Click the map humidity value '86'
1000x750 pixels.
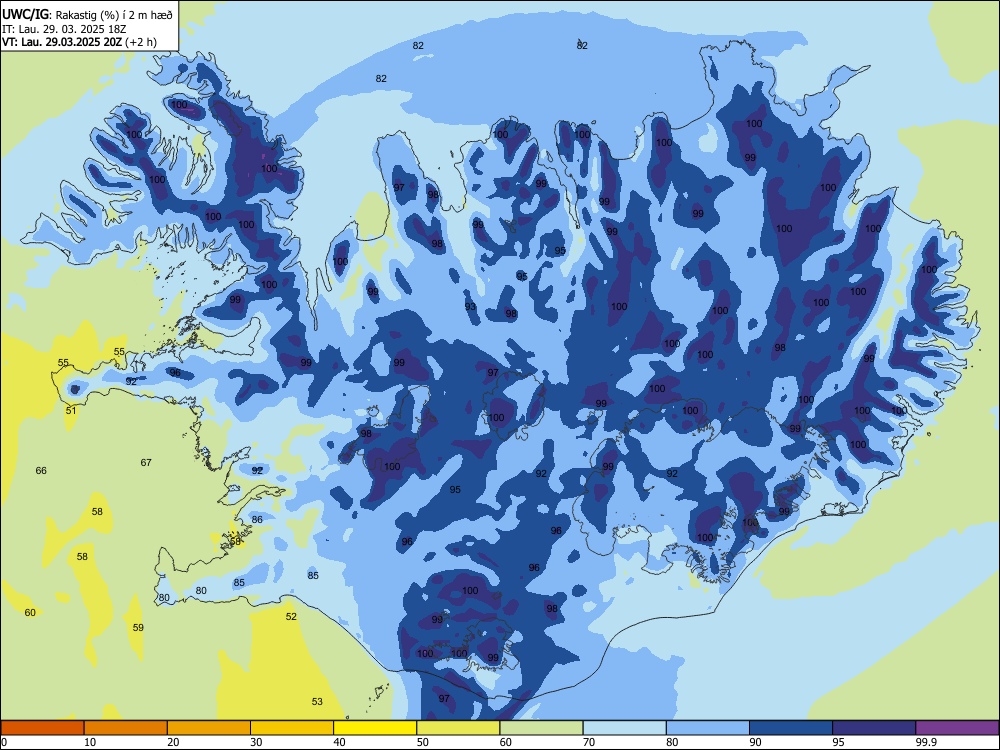click(x=257, y=520)
